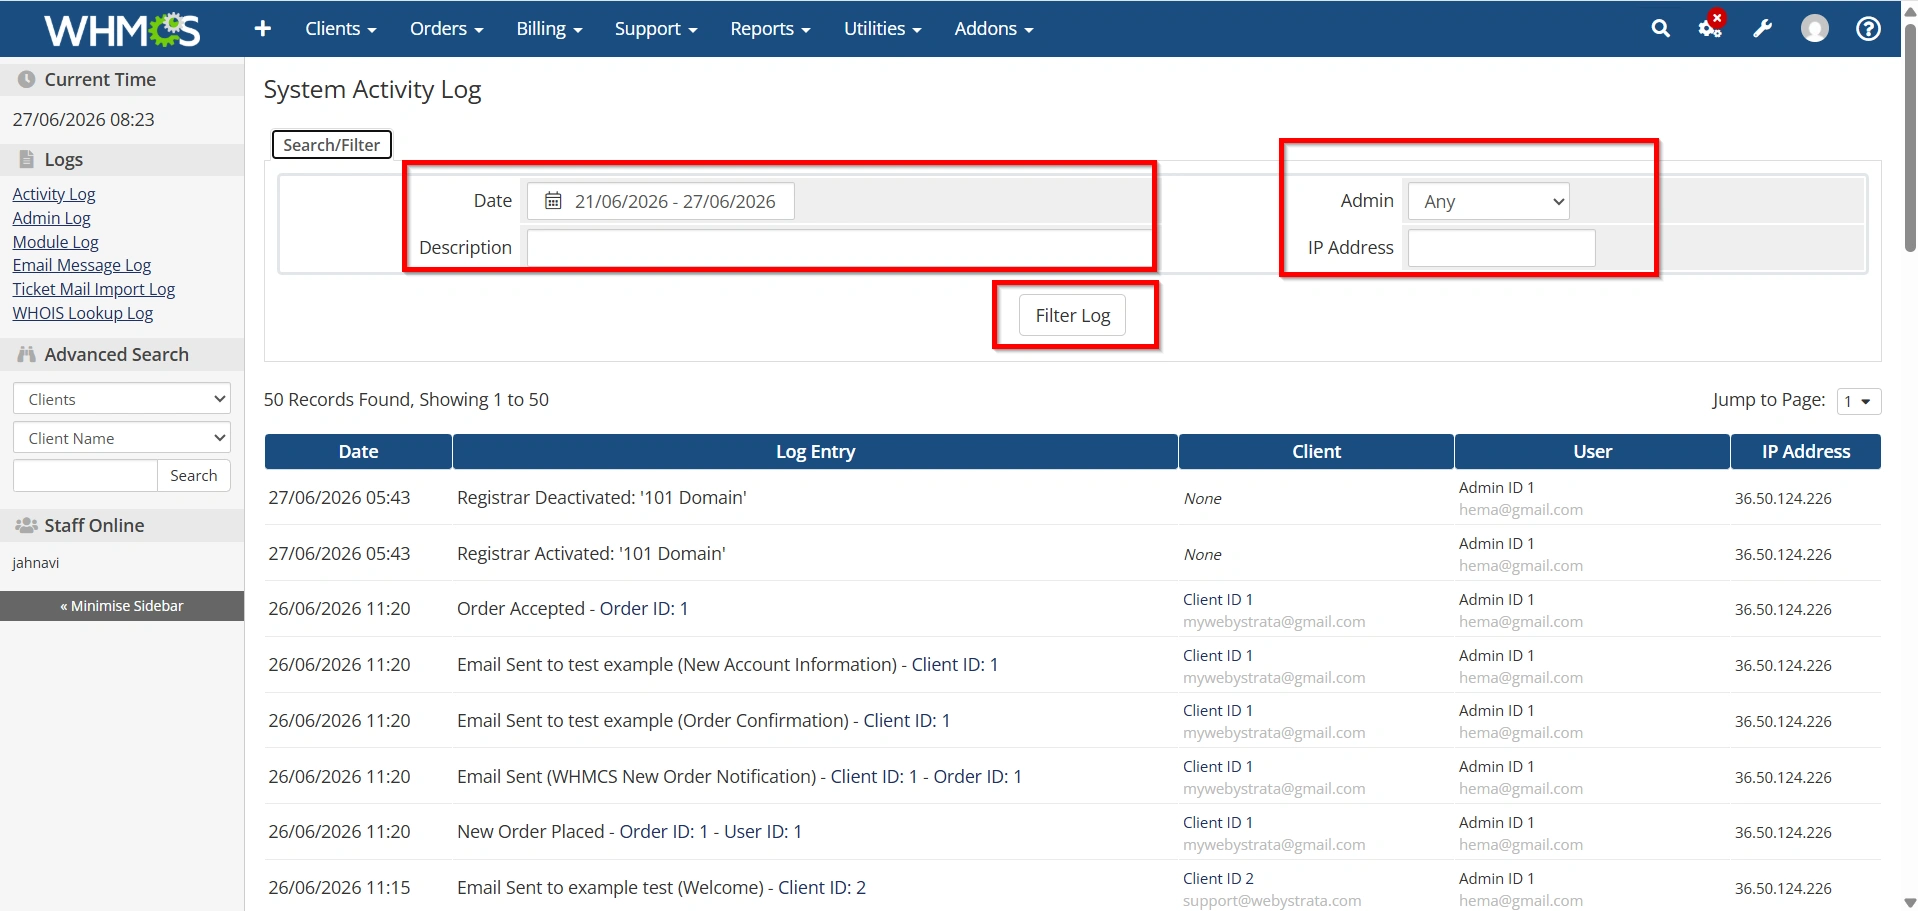Click the IP Address column header

pos(1806,451)
